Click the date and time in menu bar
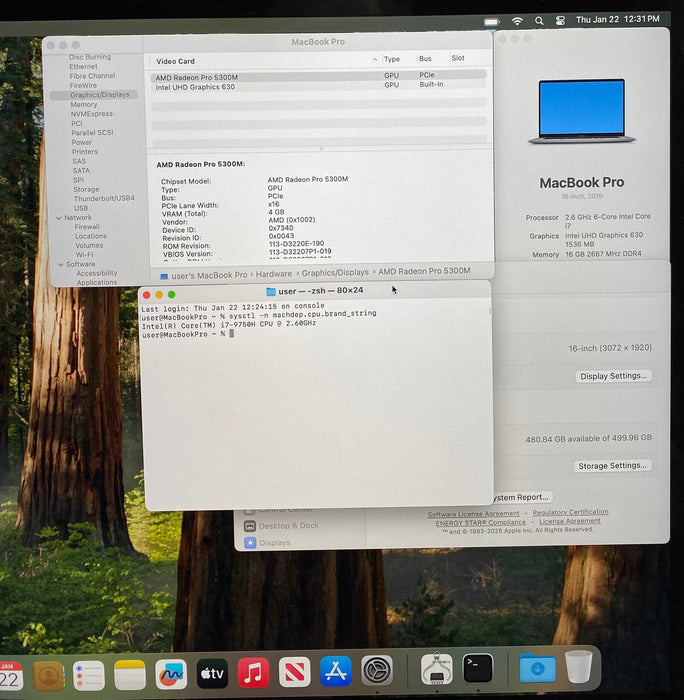This screenshot has width=684, height=700. 617,19
